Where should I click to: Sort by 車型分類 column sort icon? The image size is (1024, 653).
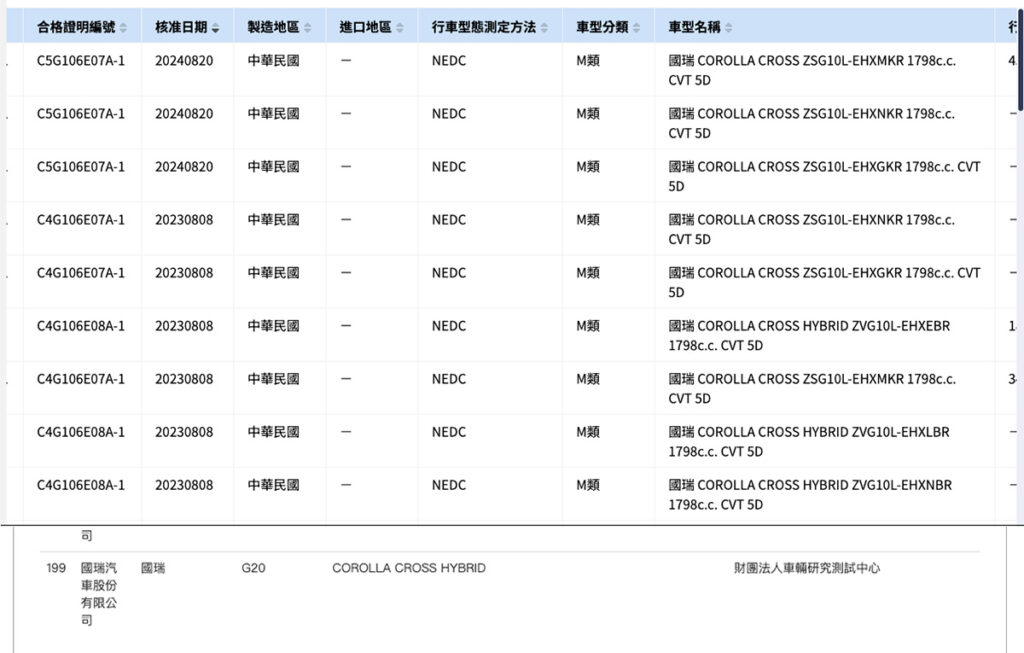tap(636, 27)
